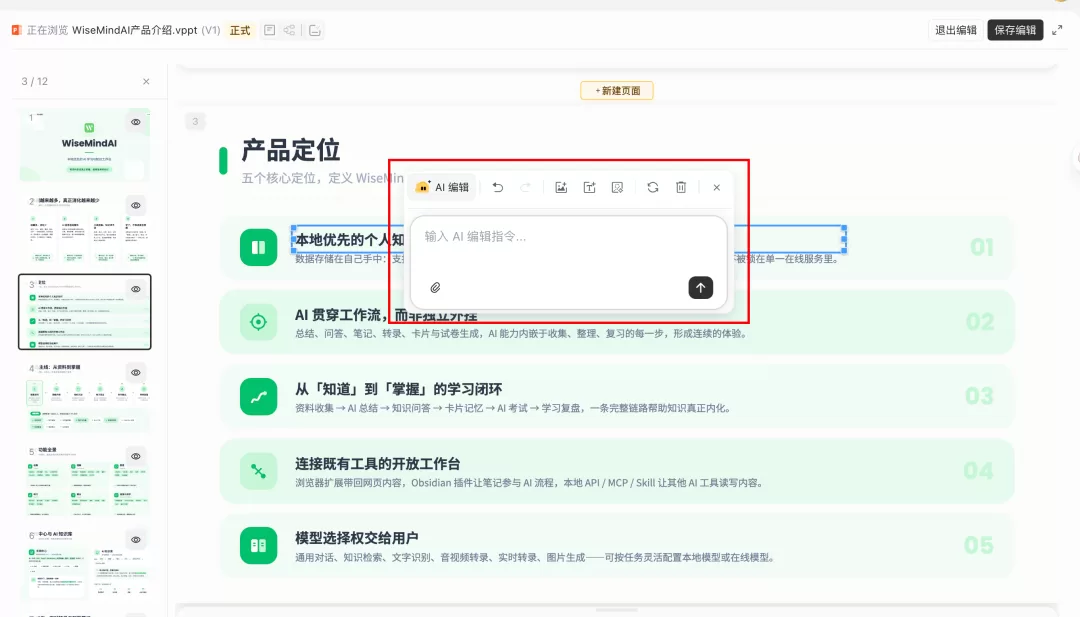
Task: Redo the edit in the AI toolbar
Action: [x=526, y=187]
